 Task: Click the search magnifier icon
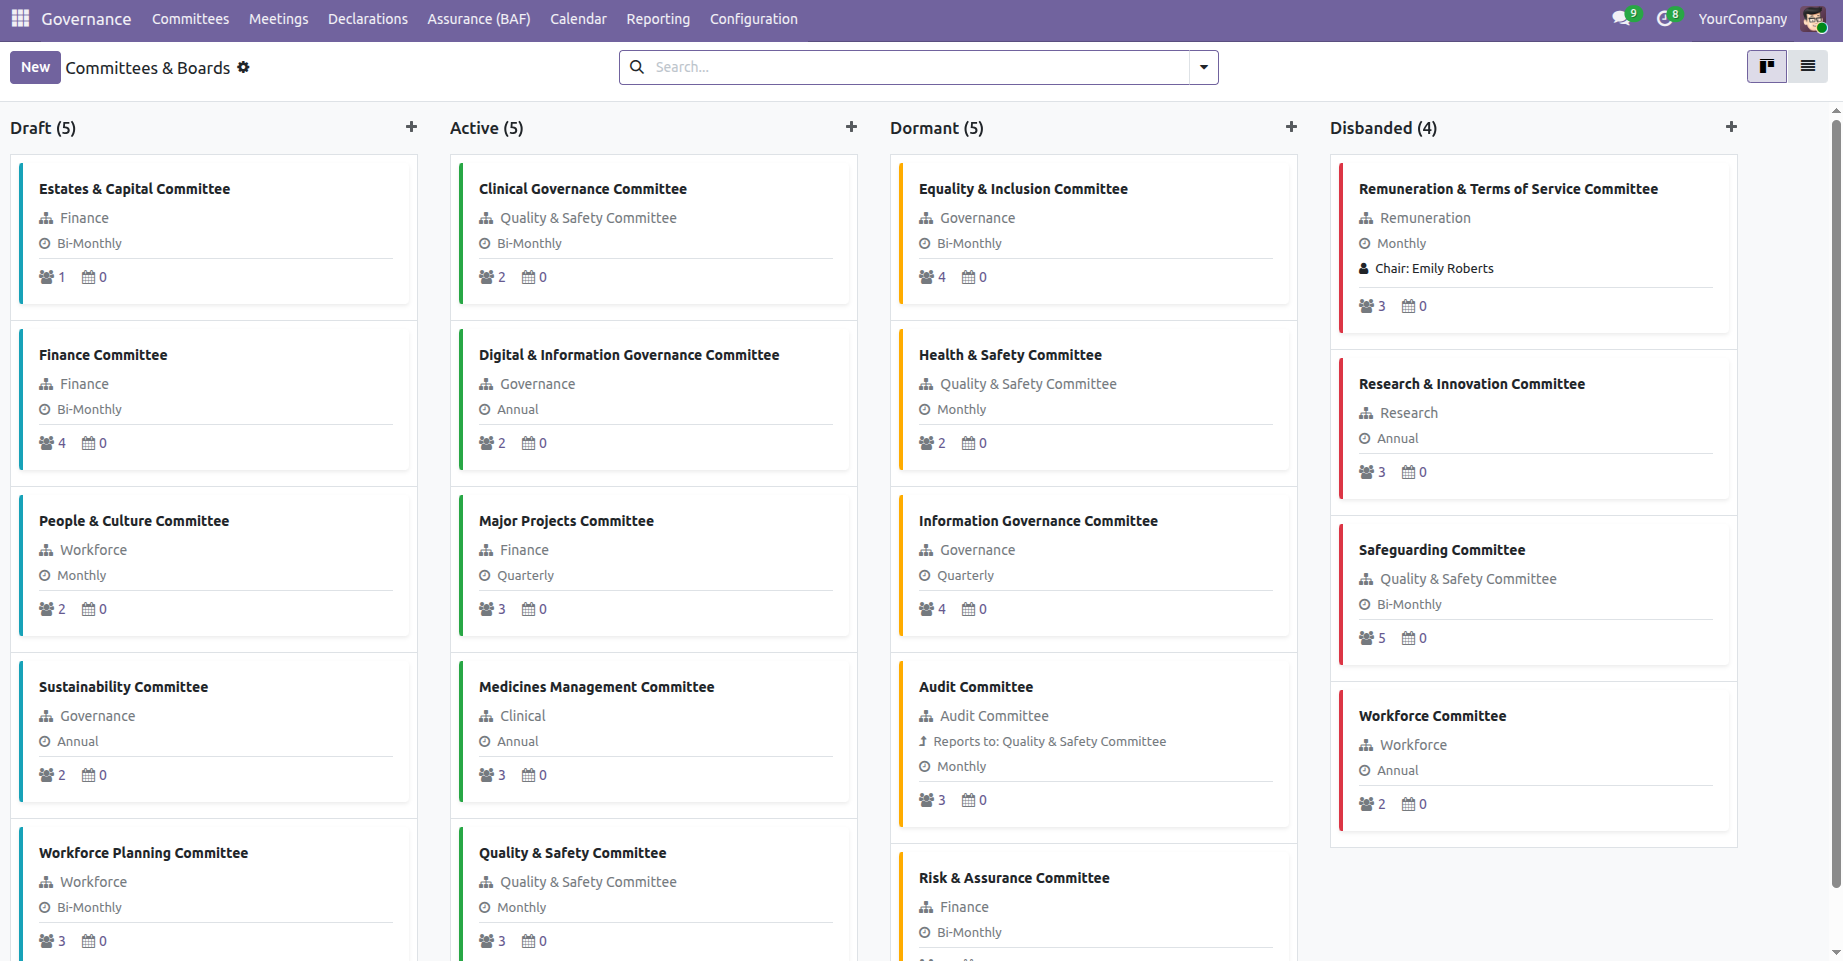[x=637, y=67]
